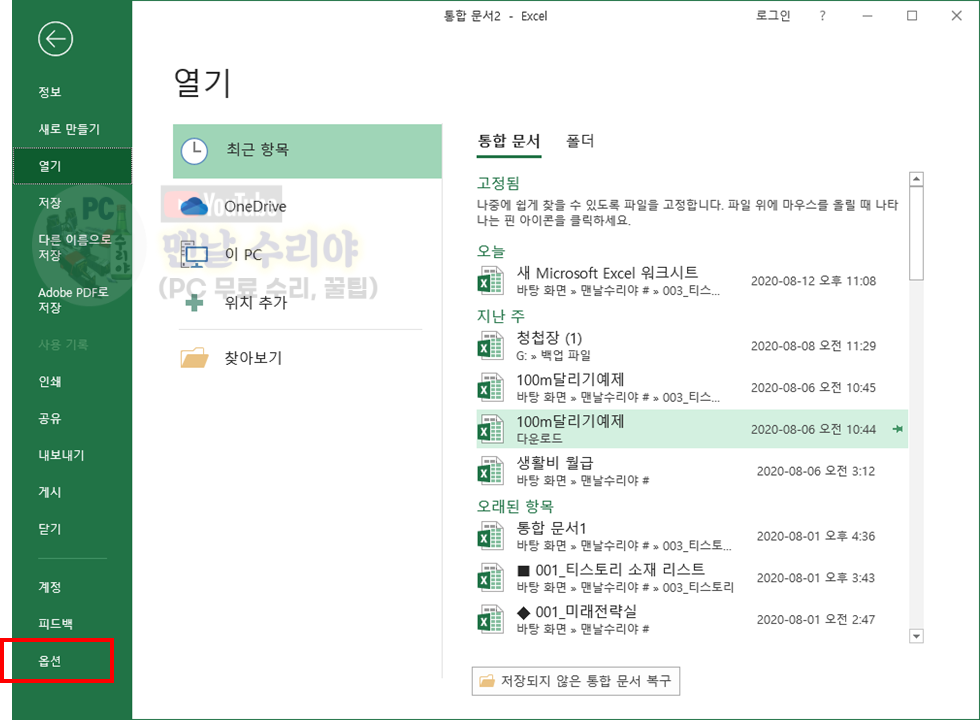The width and height of the screenshot is (980, 720).
Task: Open the 001_미래전략실 file
Action: (x=692, y=619)
